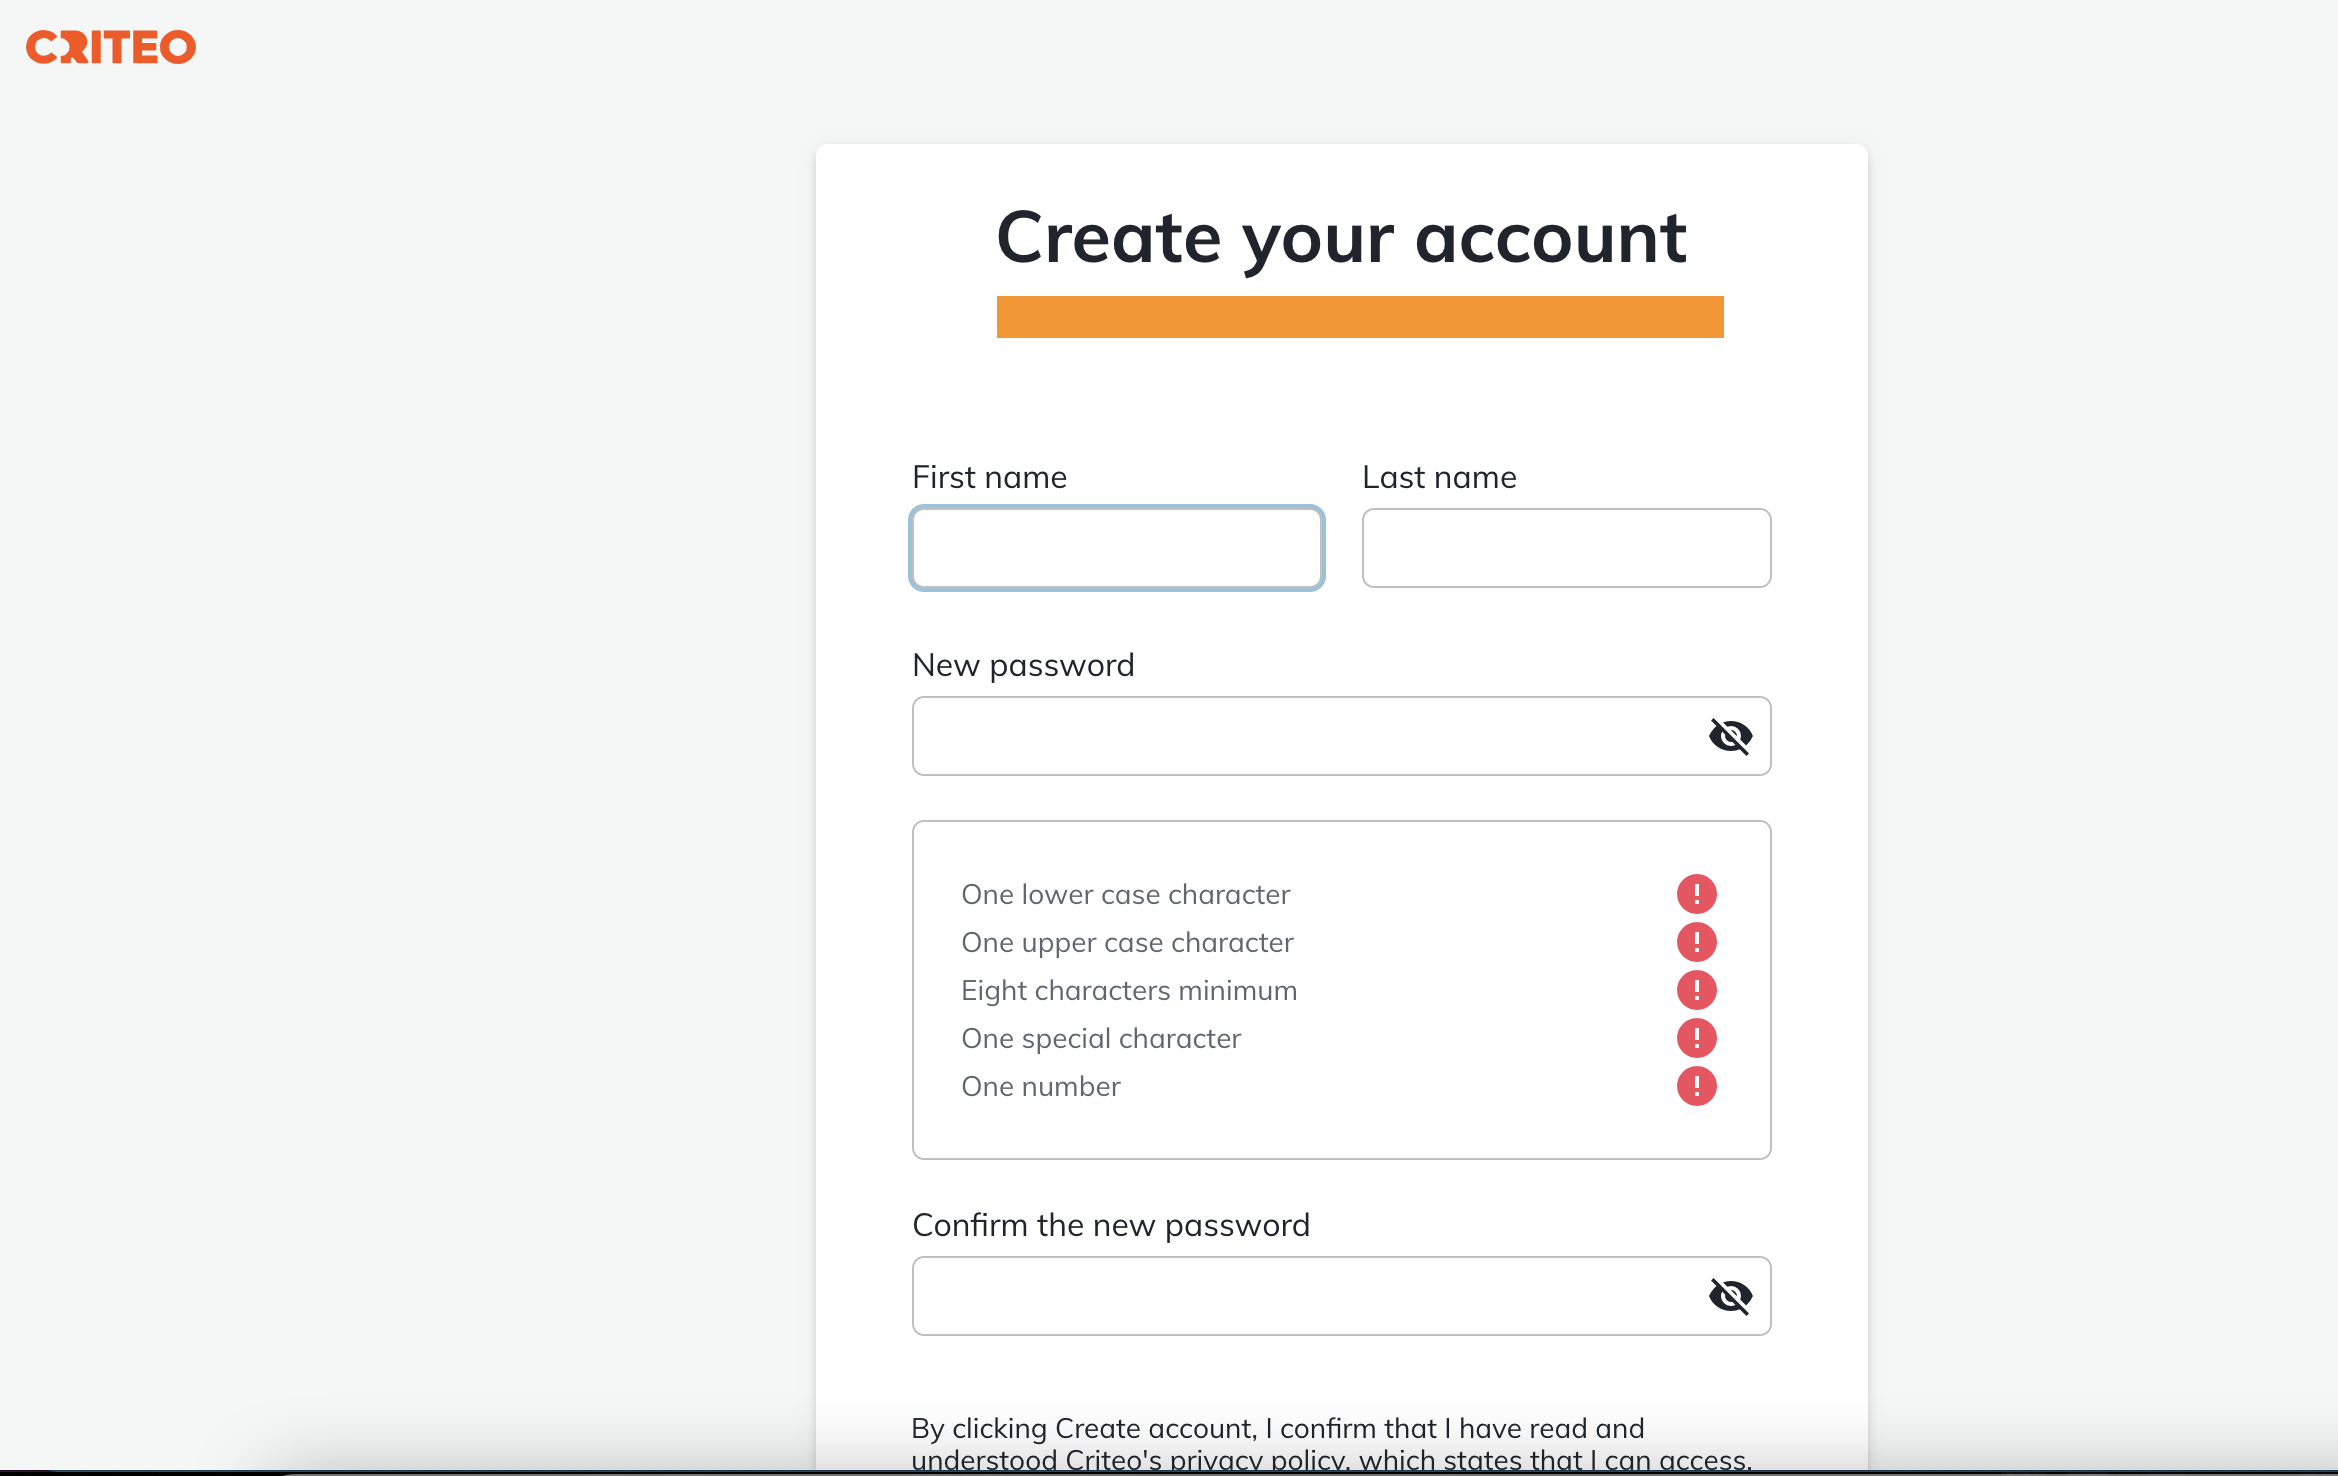
Task: Show the confirm password text
Action: click(1730, 1296)
